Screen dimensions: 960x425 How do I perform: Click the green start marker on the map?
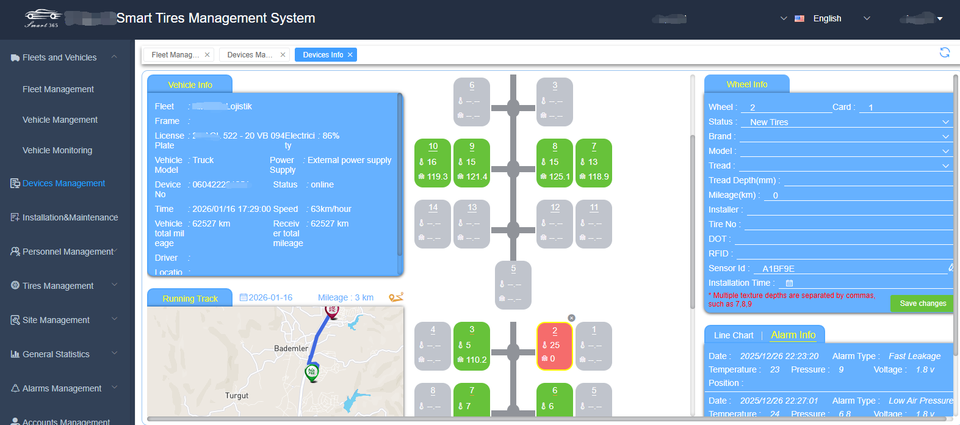coord(313,372)
